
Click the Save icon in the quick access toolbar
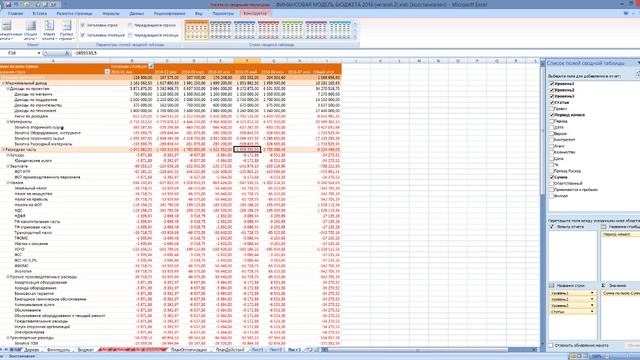click(x=8, y=4)
